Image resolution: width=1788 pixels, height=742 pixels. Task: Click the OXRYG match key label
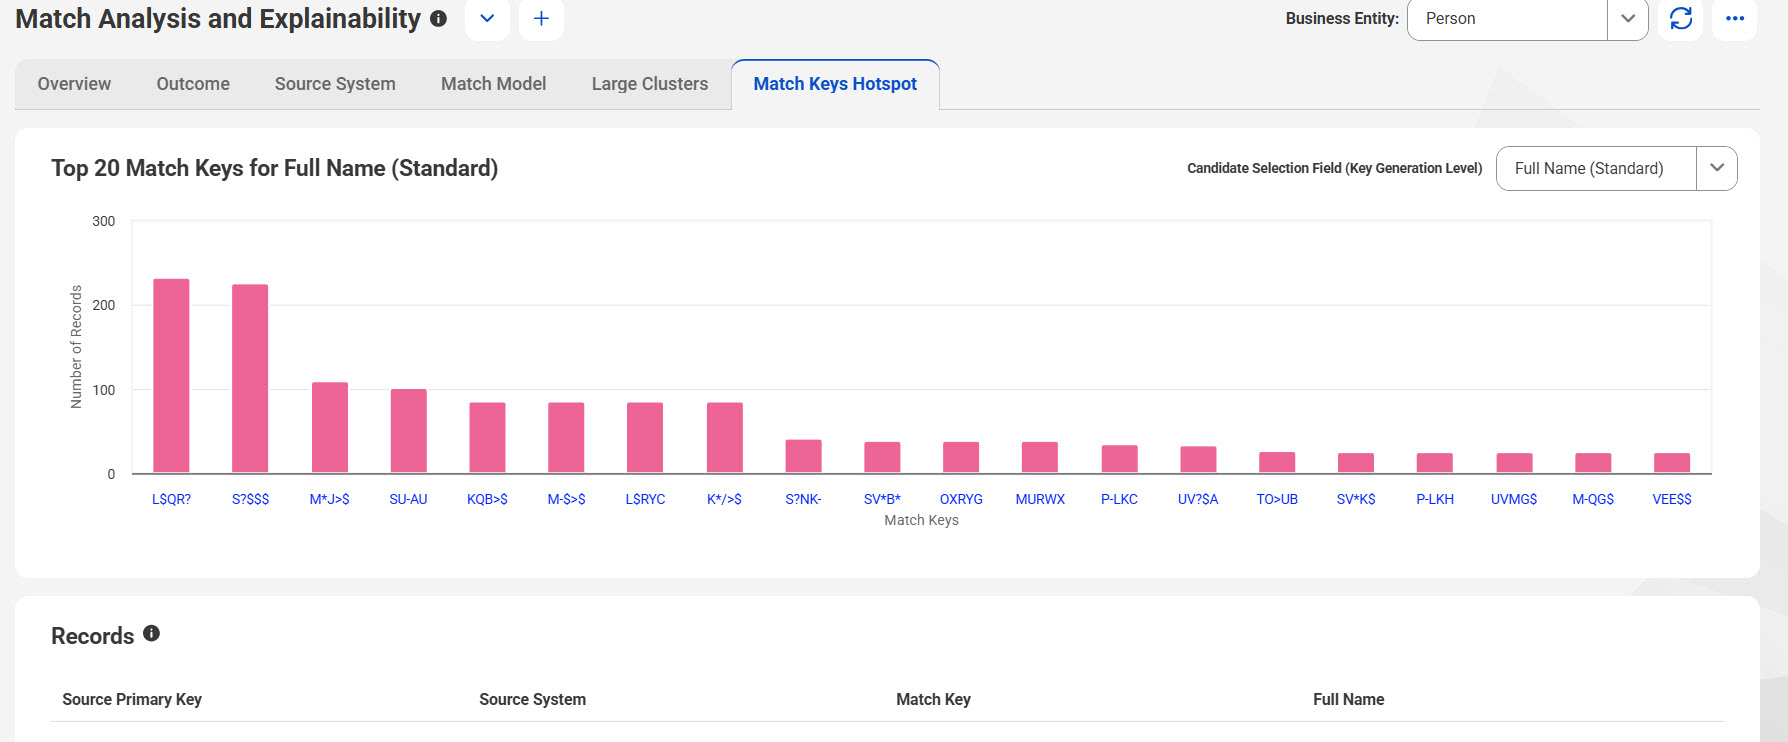[x=961, y=499]
